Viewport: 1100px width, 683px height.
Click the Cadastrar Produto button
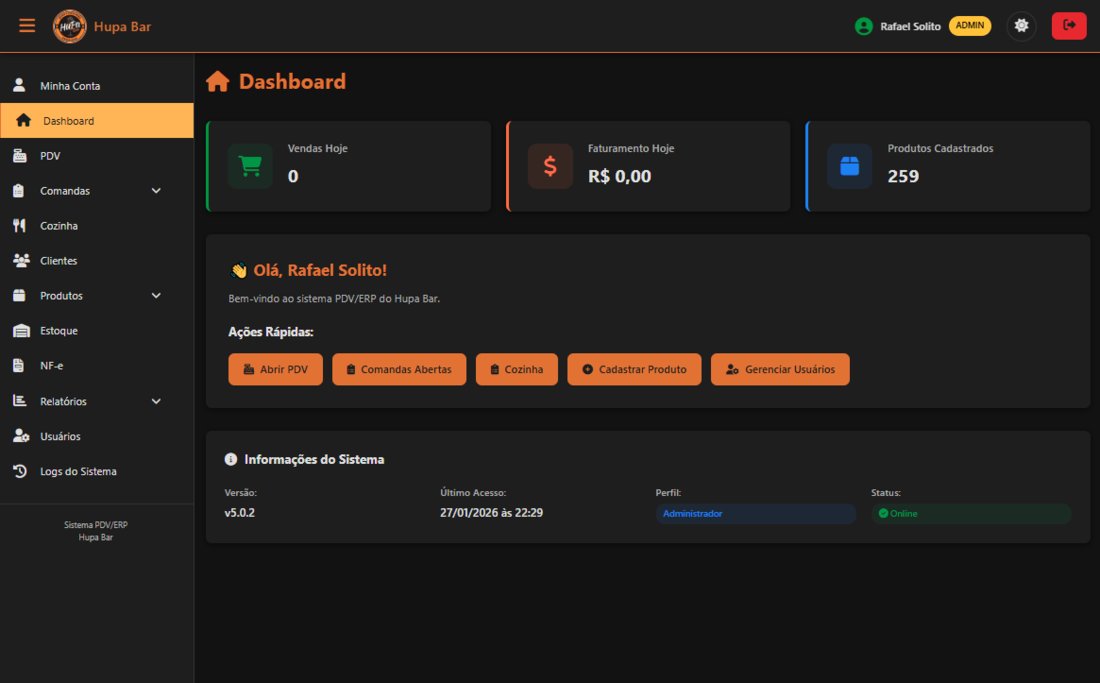tap(634, 370)
